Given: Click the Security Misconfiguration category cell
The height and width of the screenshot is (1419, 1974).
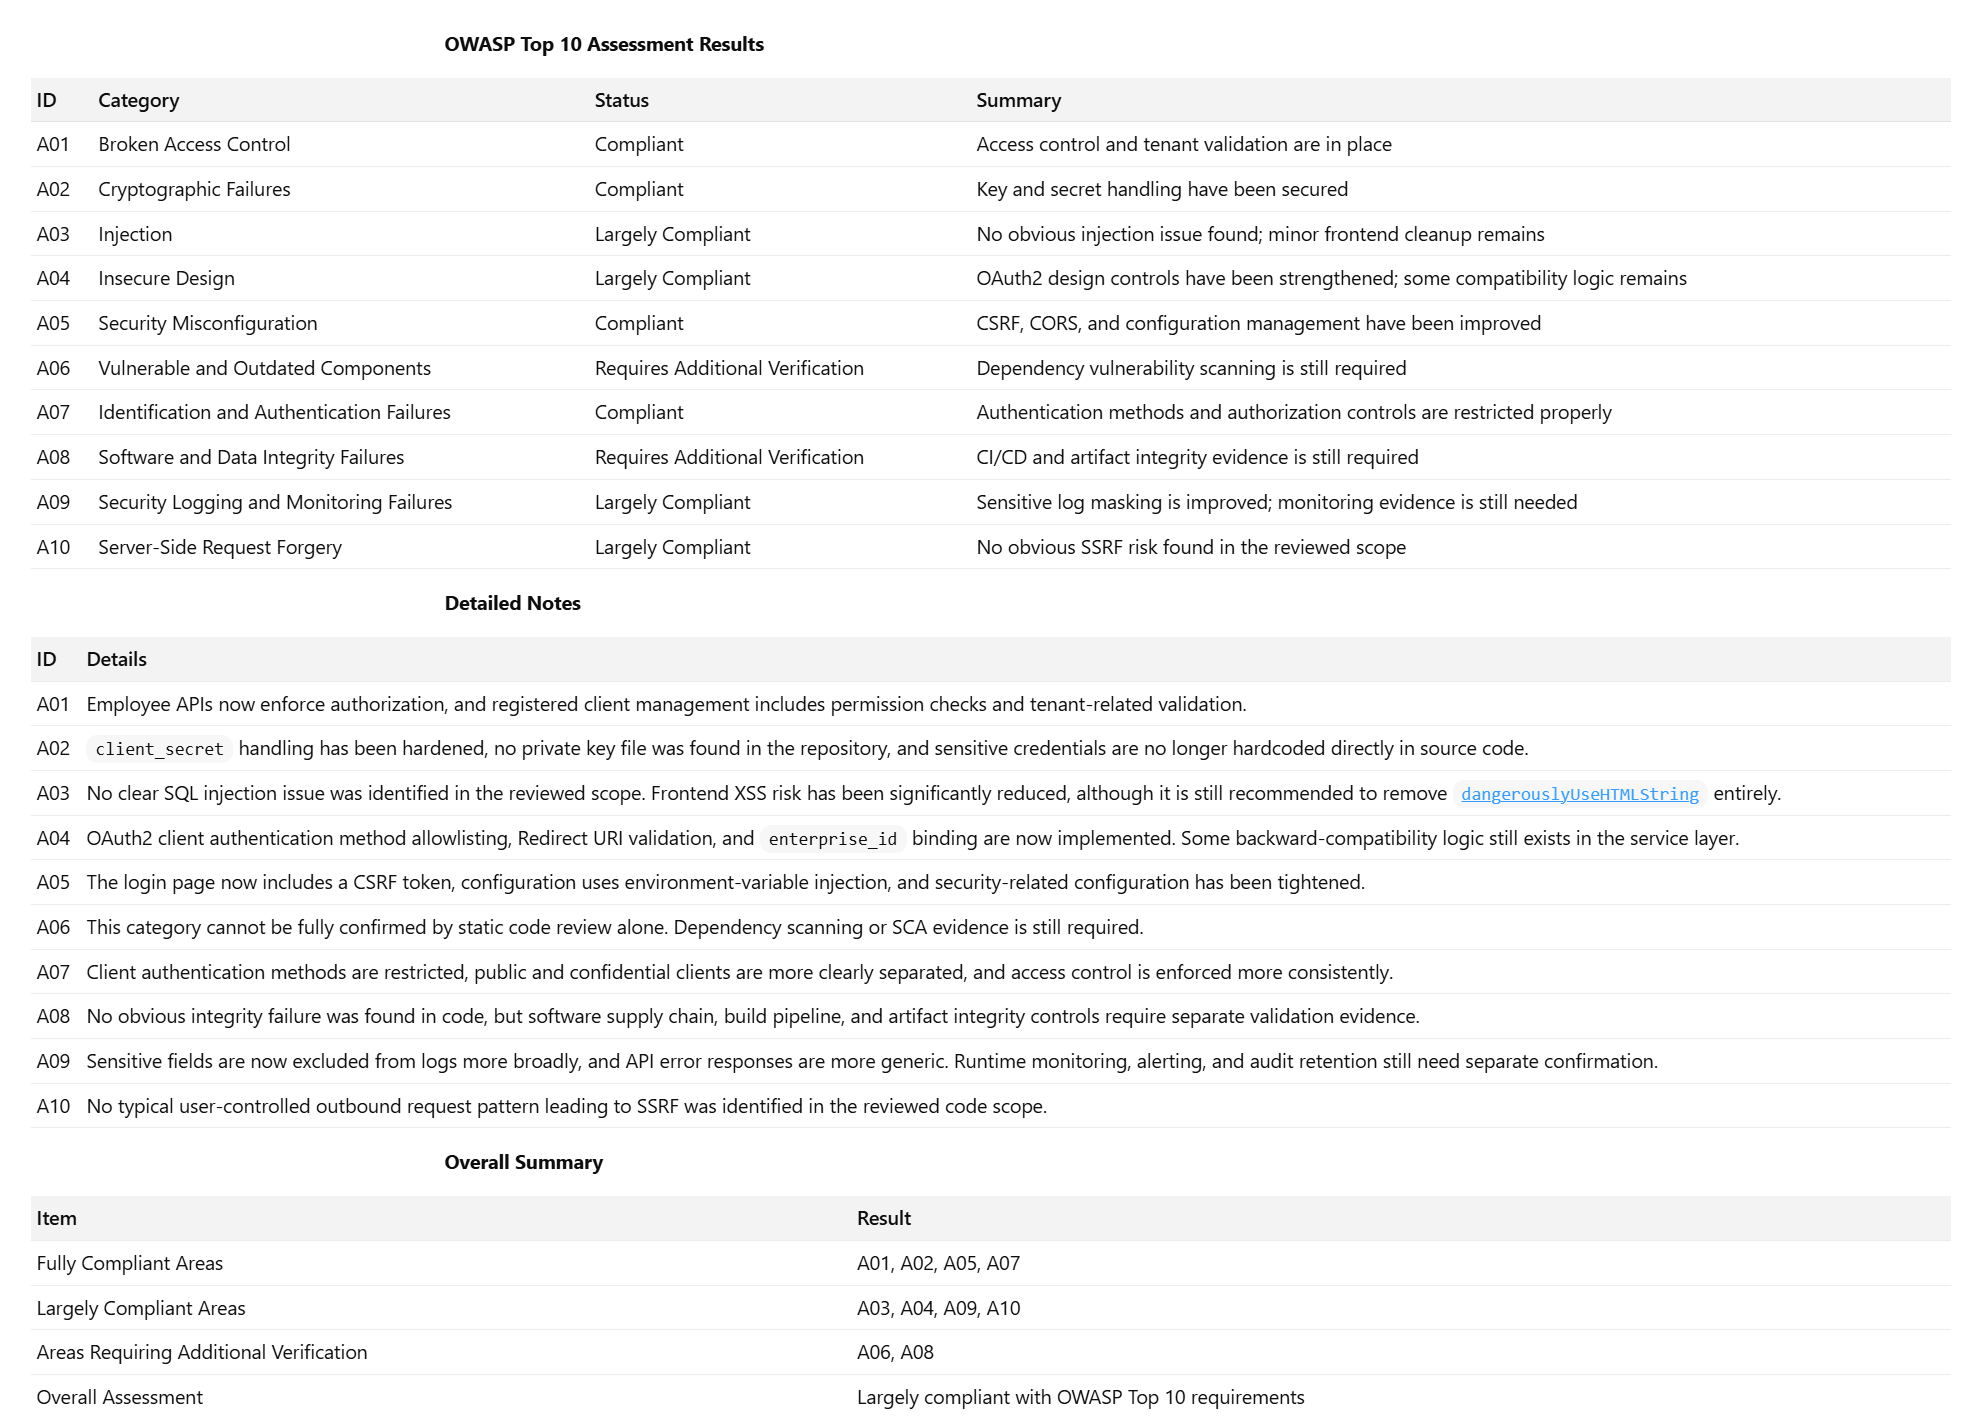Looking at the screenshot, I should click(207, 323).
